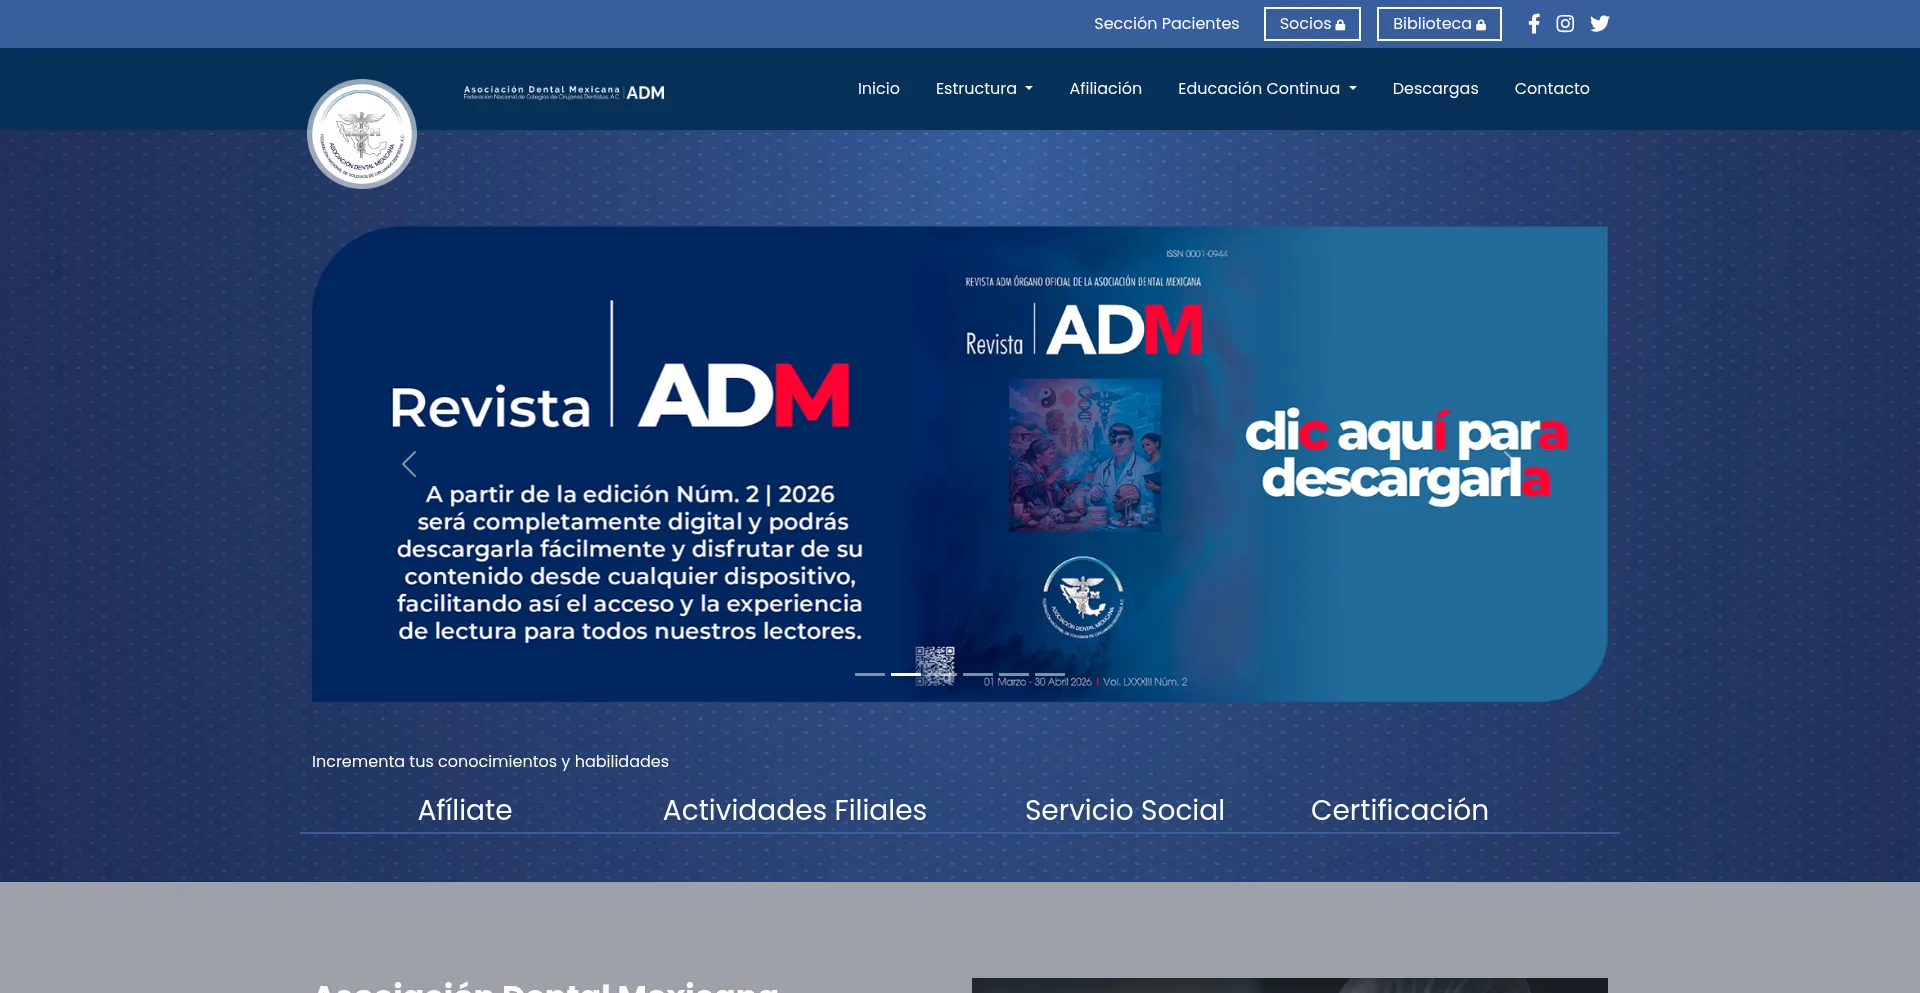Expand the Estructura dropdown menu
1920x993 pixels.
[984, 89]
